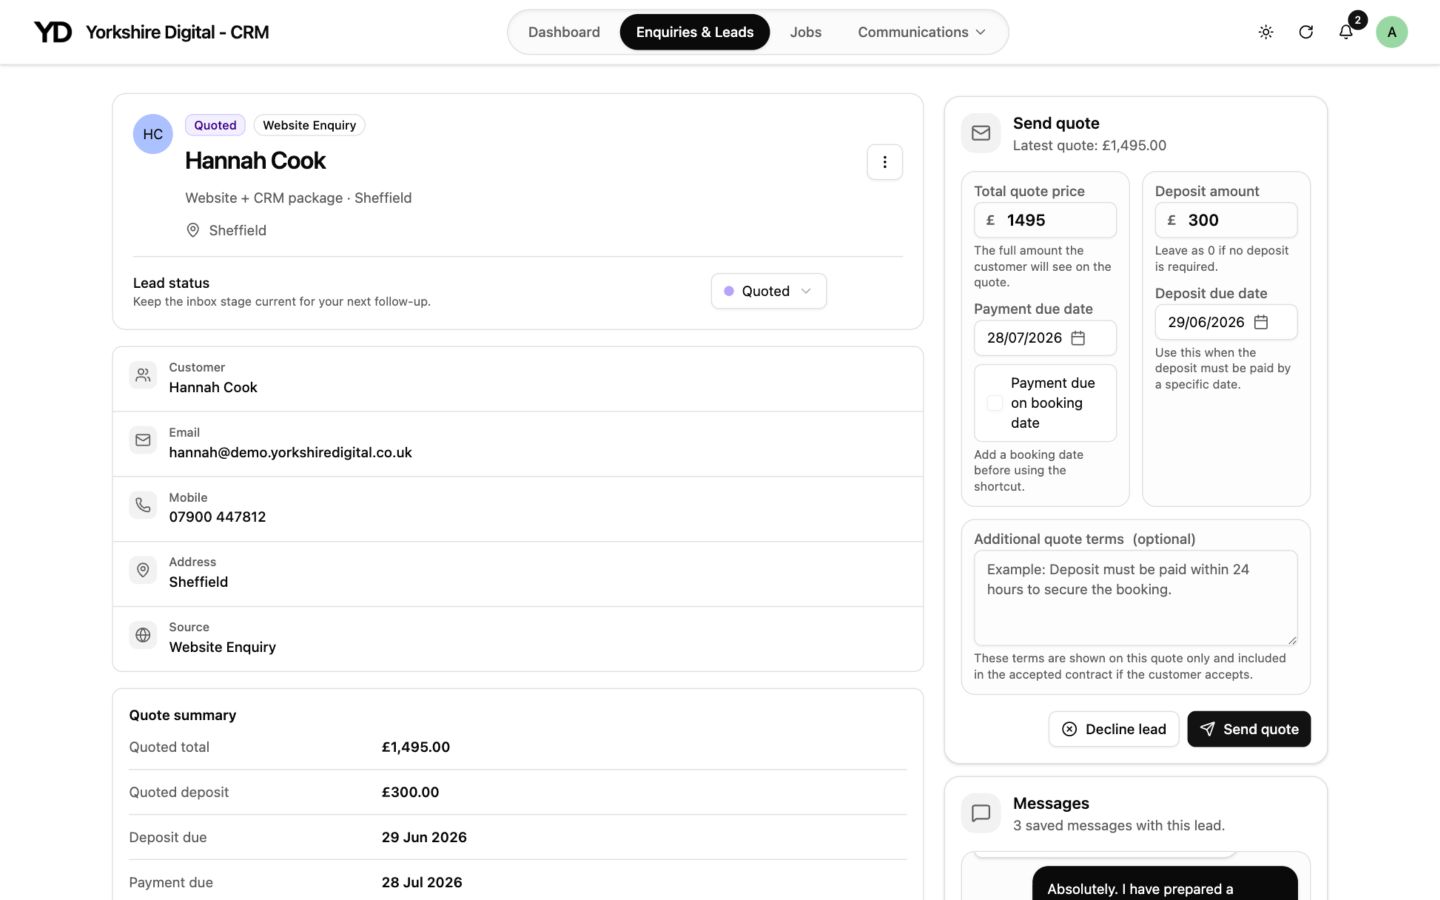Click the Website + CRM package · Sheffield subtitle

click(298, 198)
